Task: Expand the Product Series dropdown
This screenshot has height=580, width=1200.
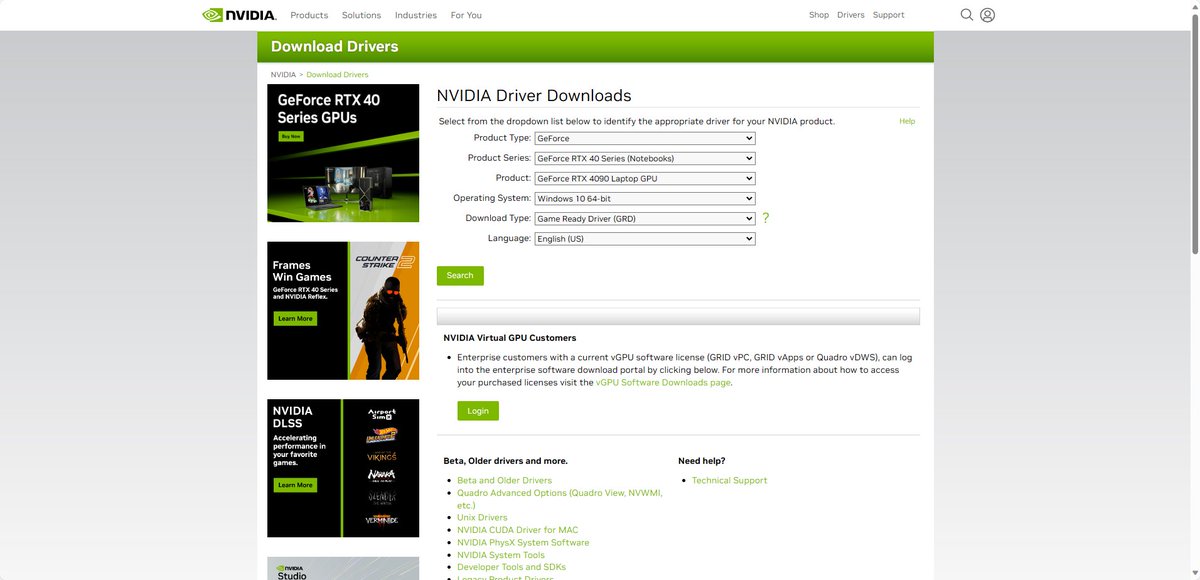Action: (644, 158)
